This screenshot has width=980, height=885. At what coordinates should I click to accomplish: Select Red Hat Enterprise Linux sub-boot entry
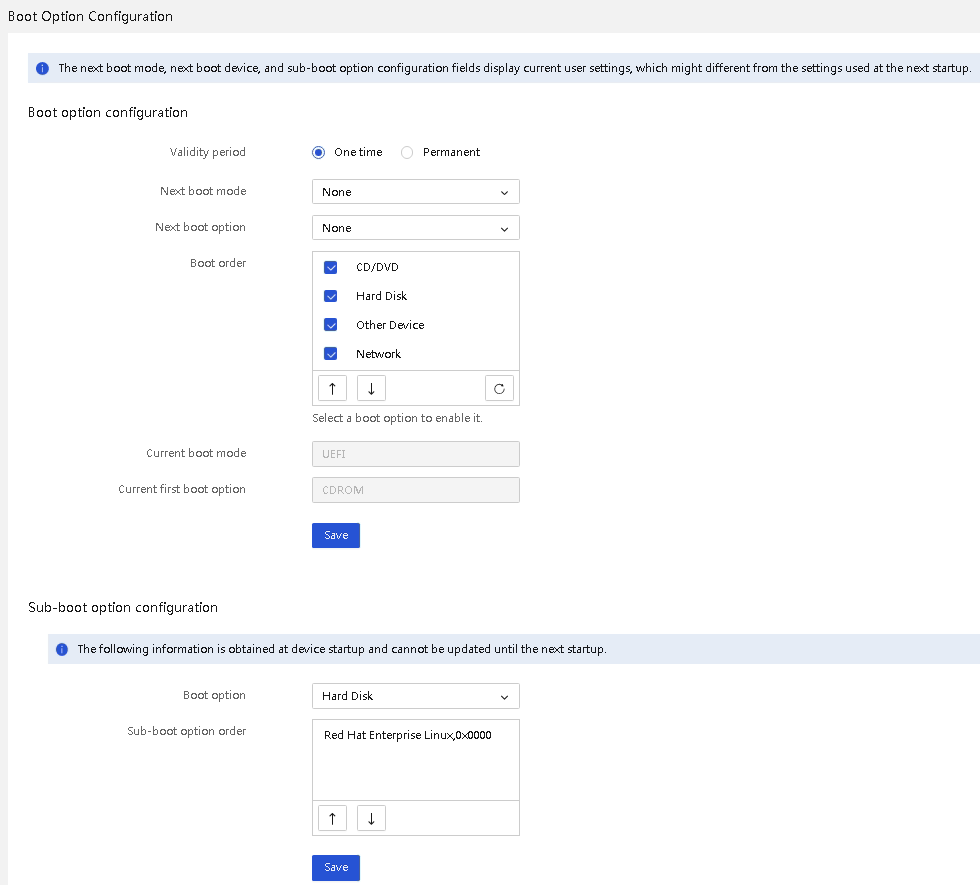(x=408, y=735)
